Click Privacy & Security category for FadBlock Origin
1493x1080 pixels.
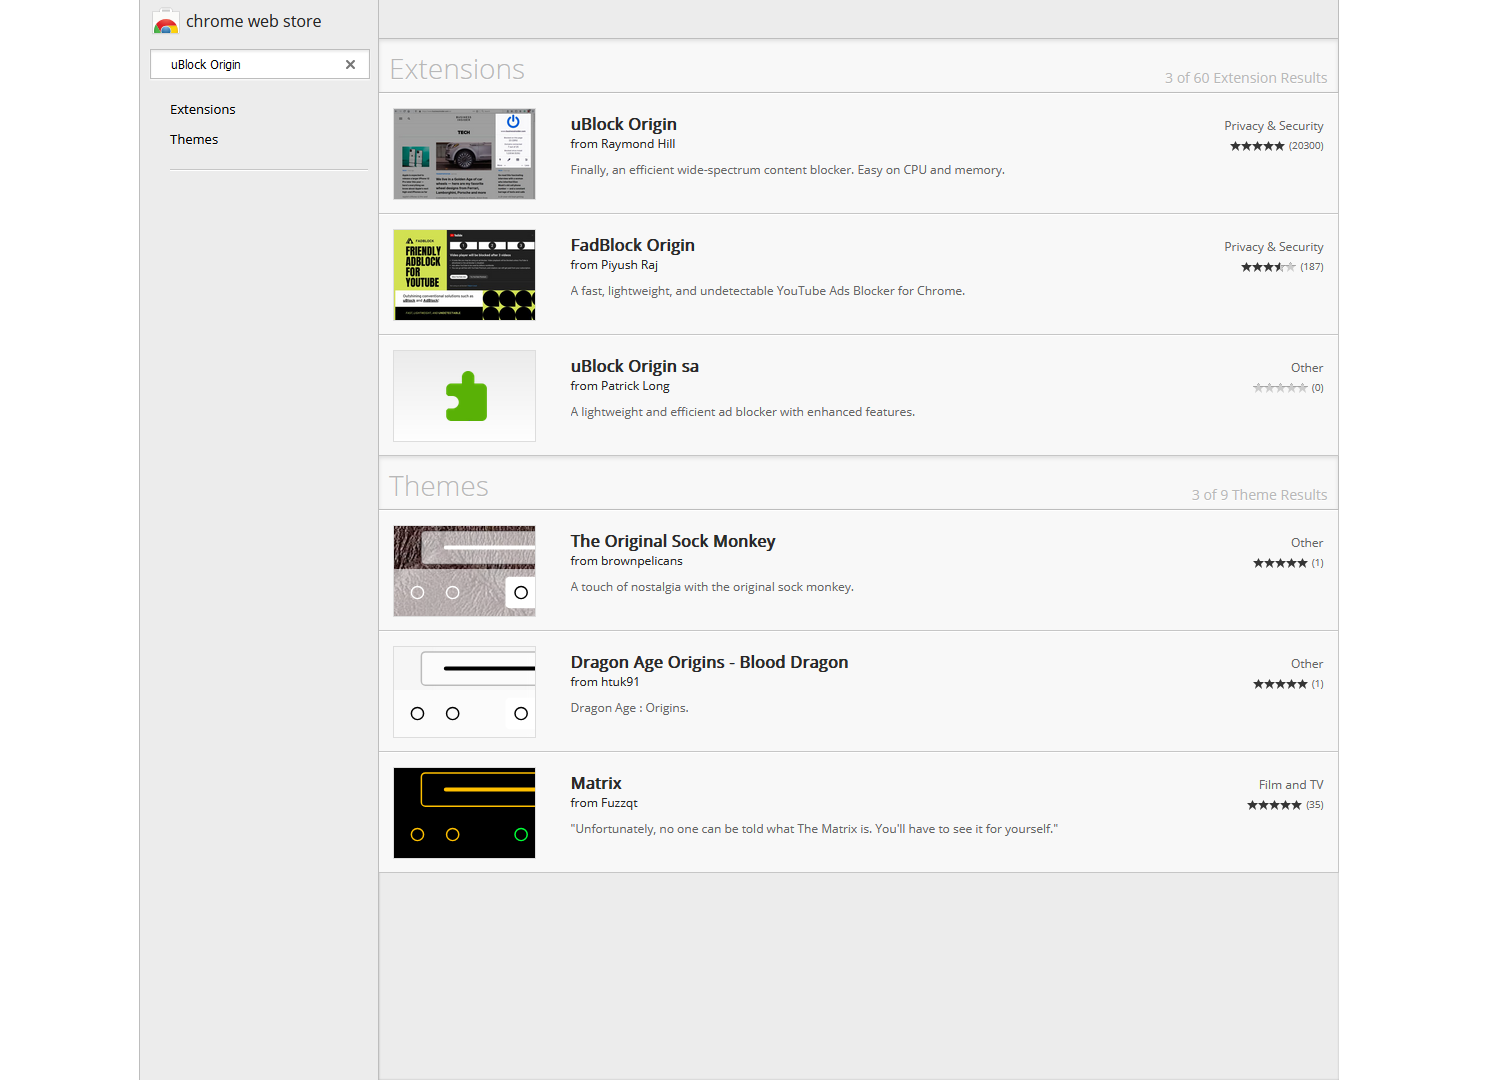coord(1274,247)
